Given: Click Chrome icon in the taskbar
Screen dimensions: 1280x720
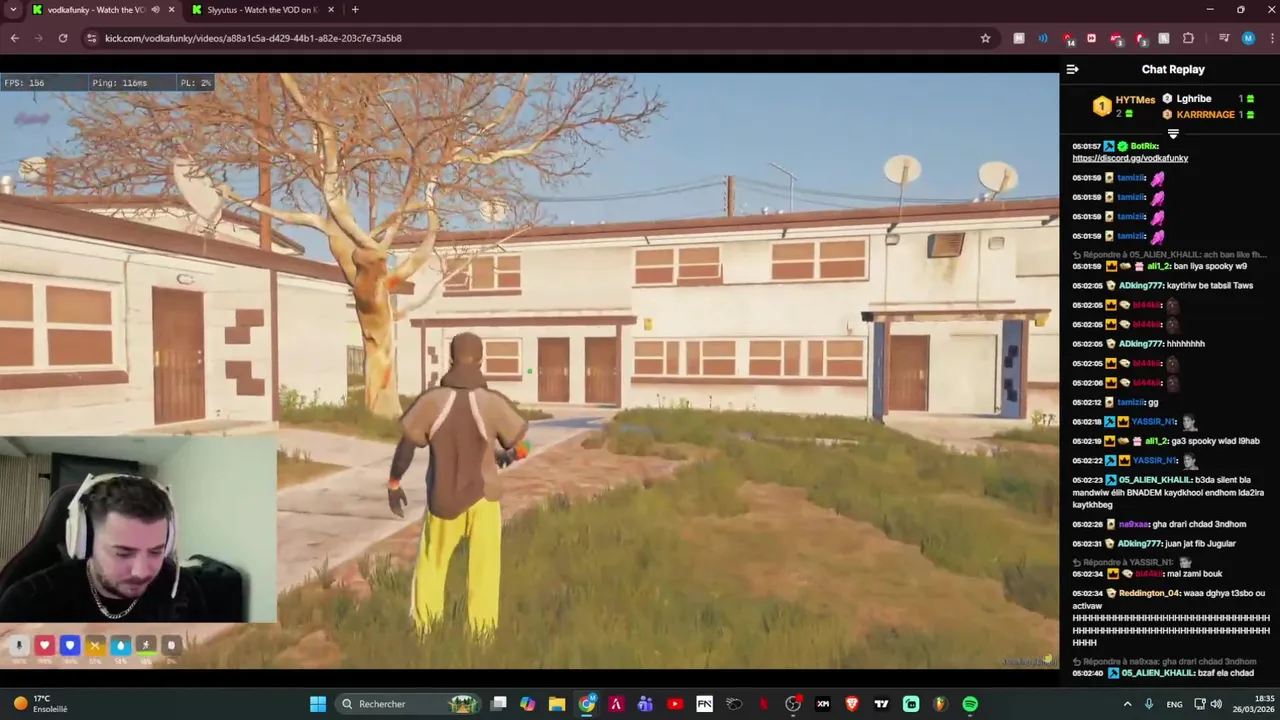Looking at the screenshot, I should (587, 704).
